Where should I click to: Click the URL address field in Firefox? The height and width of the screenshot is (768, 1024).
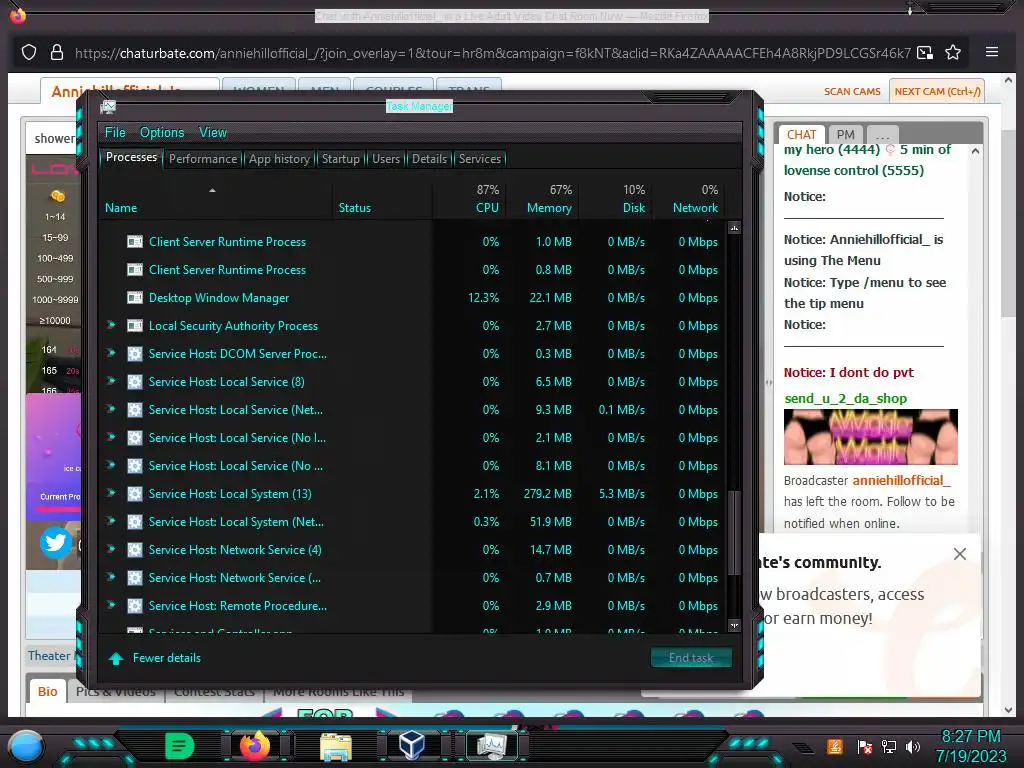[x=492, y=53]
